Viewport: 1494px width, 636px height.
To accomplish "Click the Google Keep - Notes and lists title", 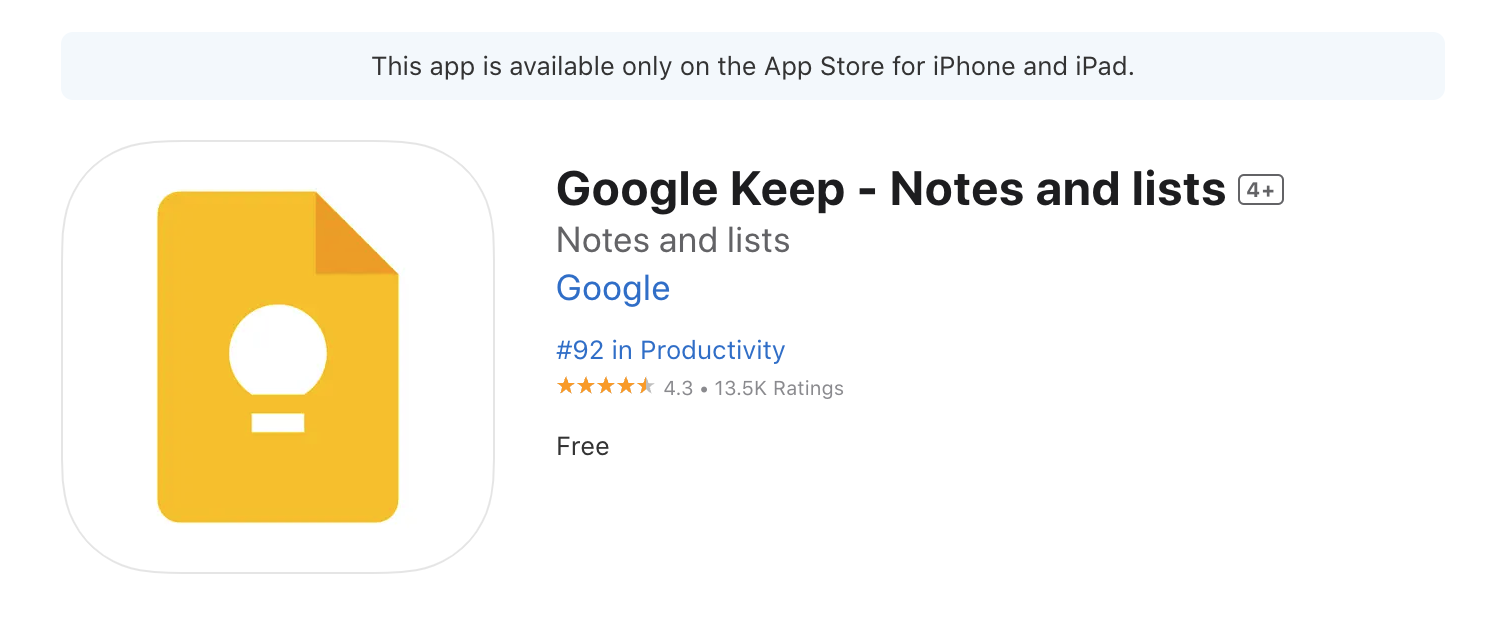I will tap(890, 189).
